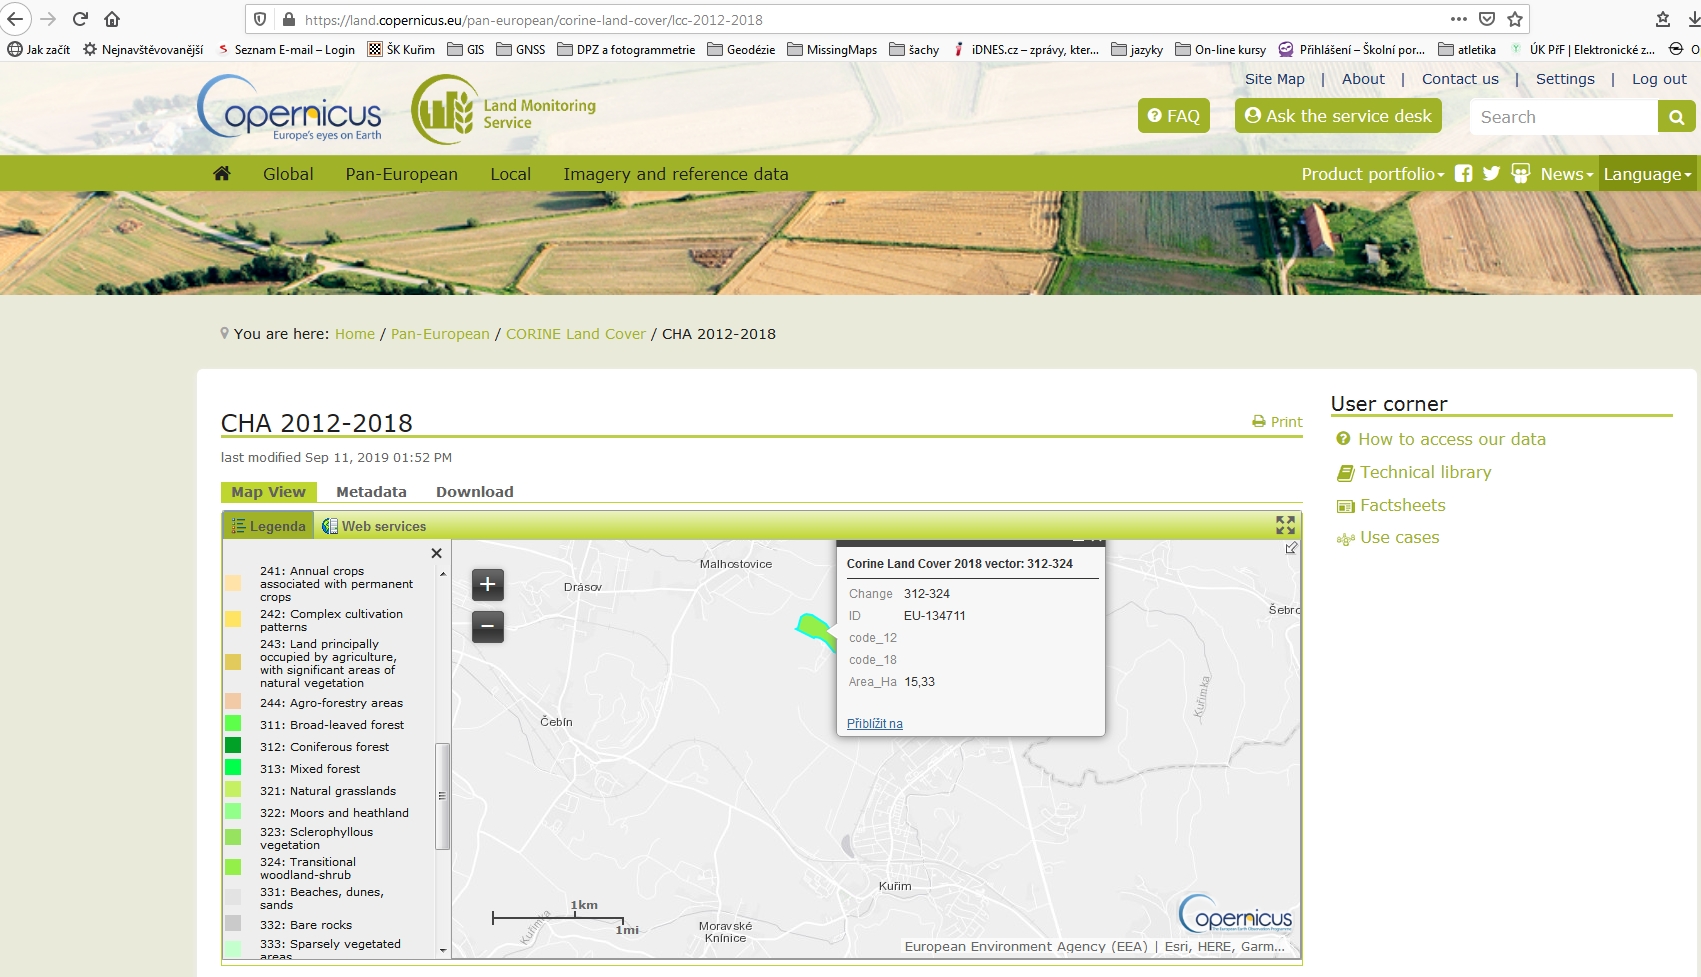Image resolution: width=1701 pixels, height=977 pixels.
Task: Open Copernicus Facebook page icon
Action: (x=1463, y=173)
